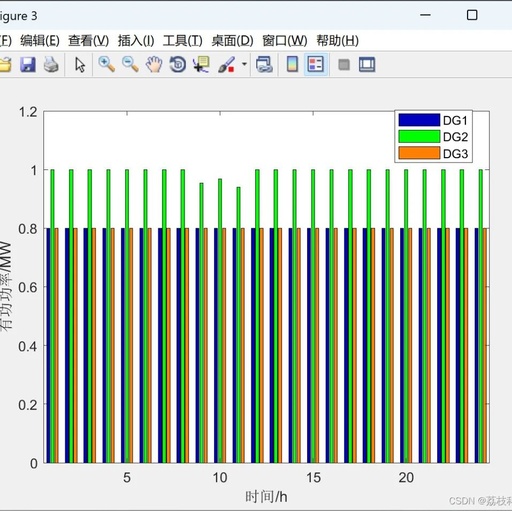Image resolution: width=512 pixels, height=511 pixels.
Task: Click the y-axis label 有功功率/MW
Action: pos(6,286)
